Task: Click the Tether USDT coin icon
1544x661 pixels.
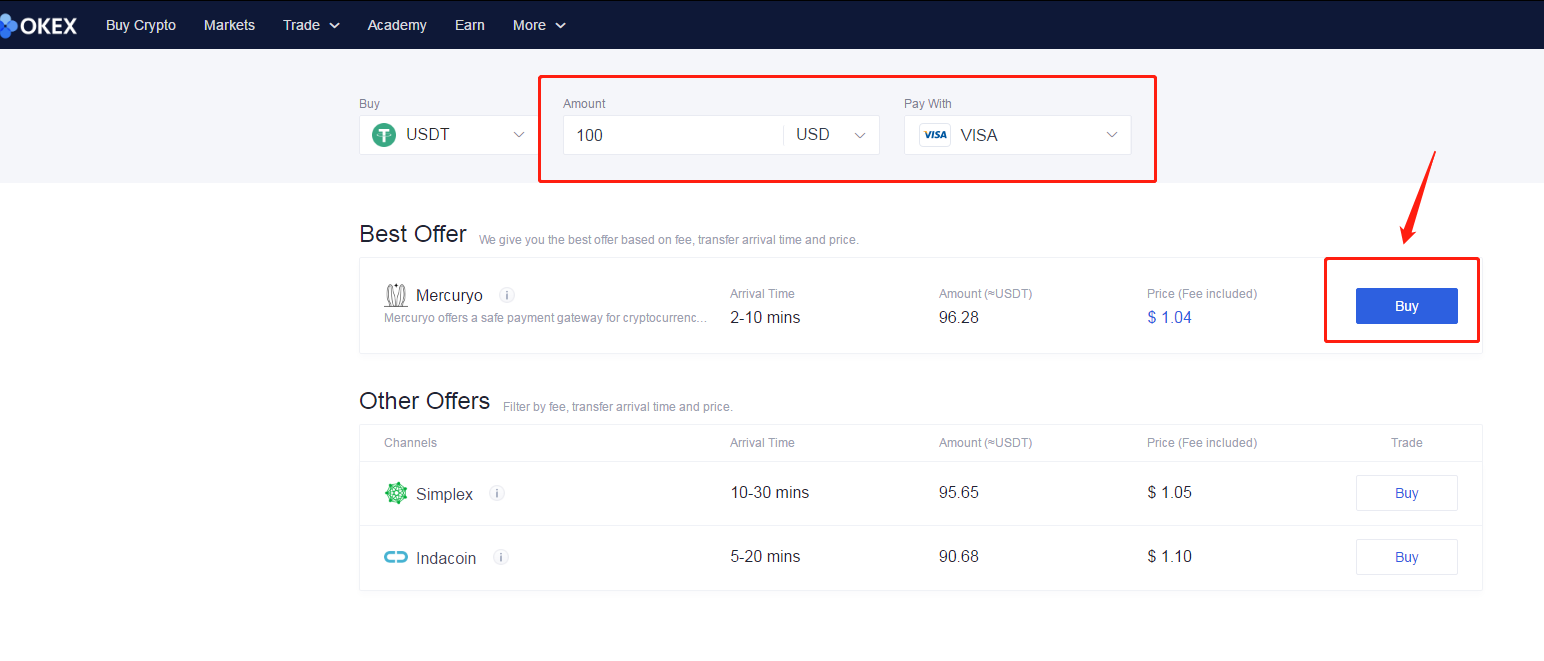Action: (x=384, y=135)
